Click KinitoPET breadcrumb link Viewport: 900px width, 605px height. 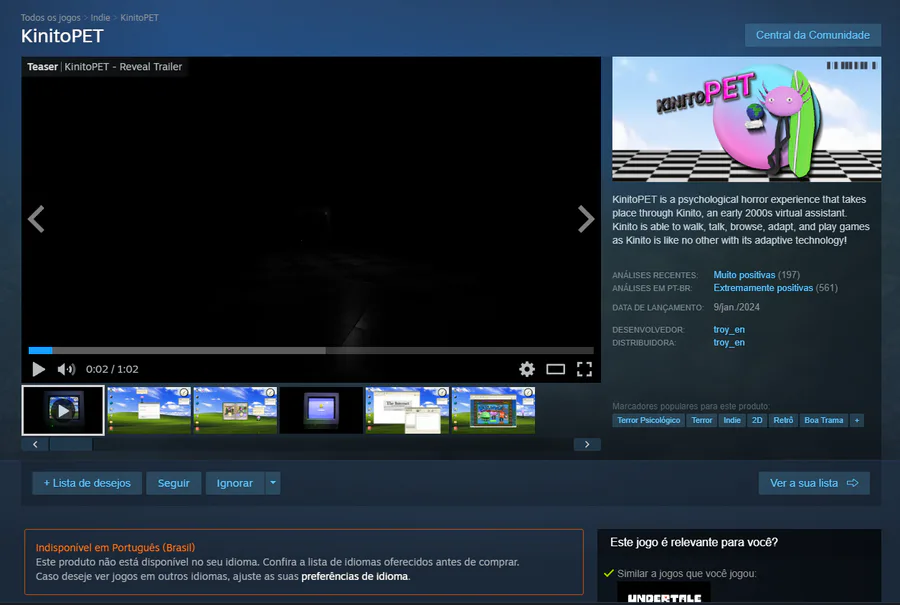[139, 18]
